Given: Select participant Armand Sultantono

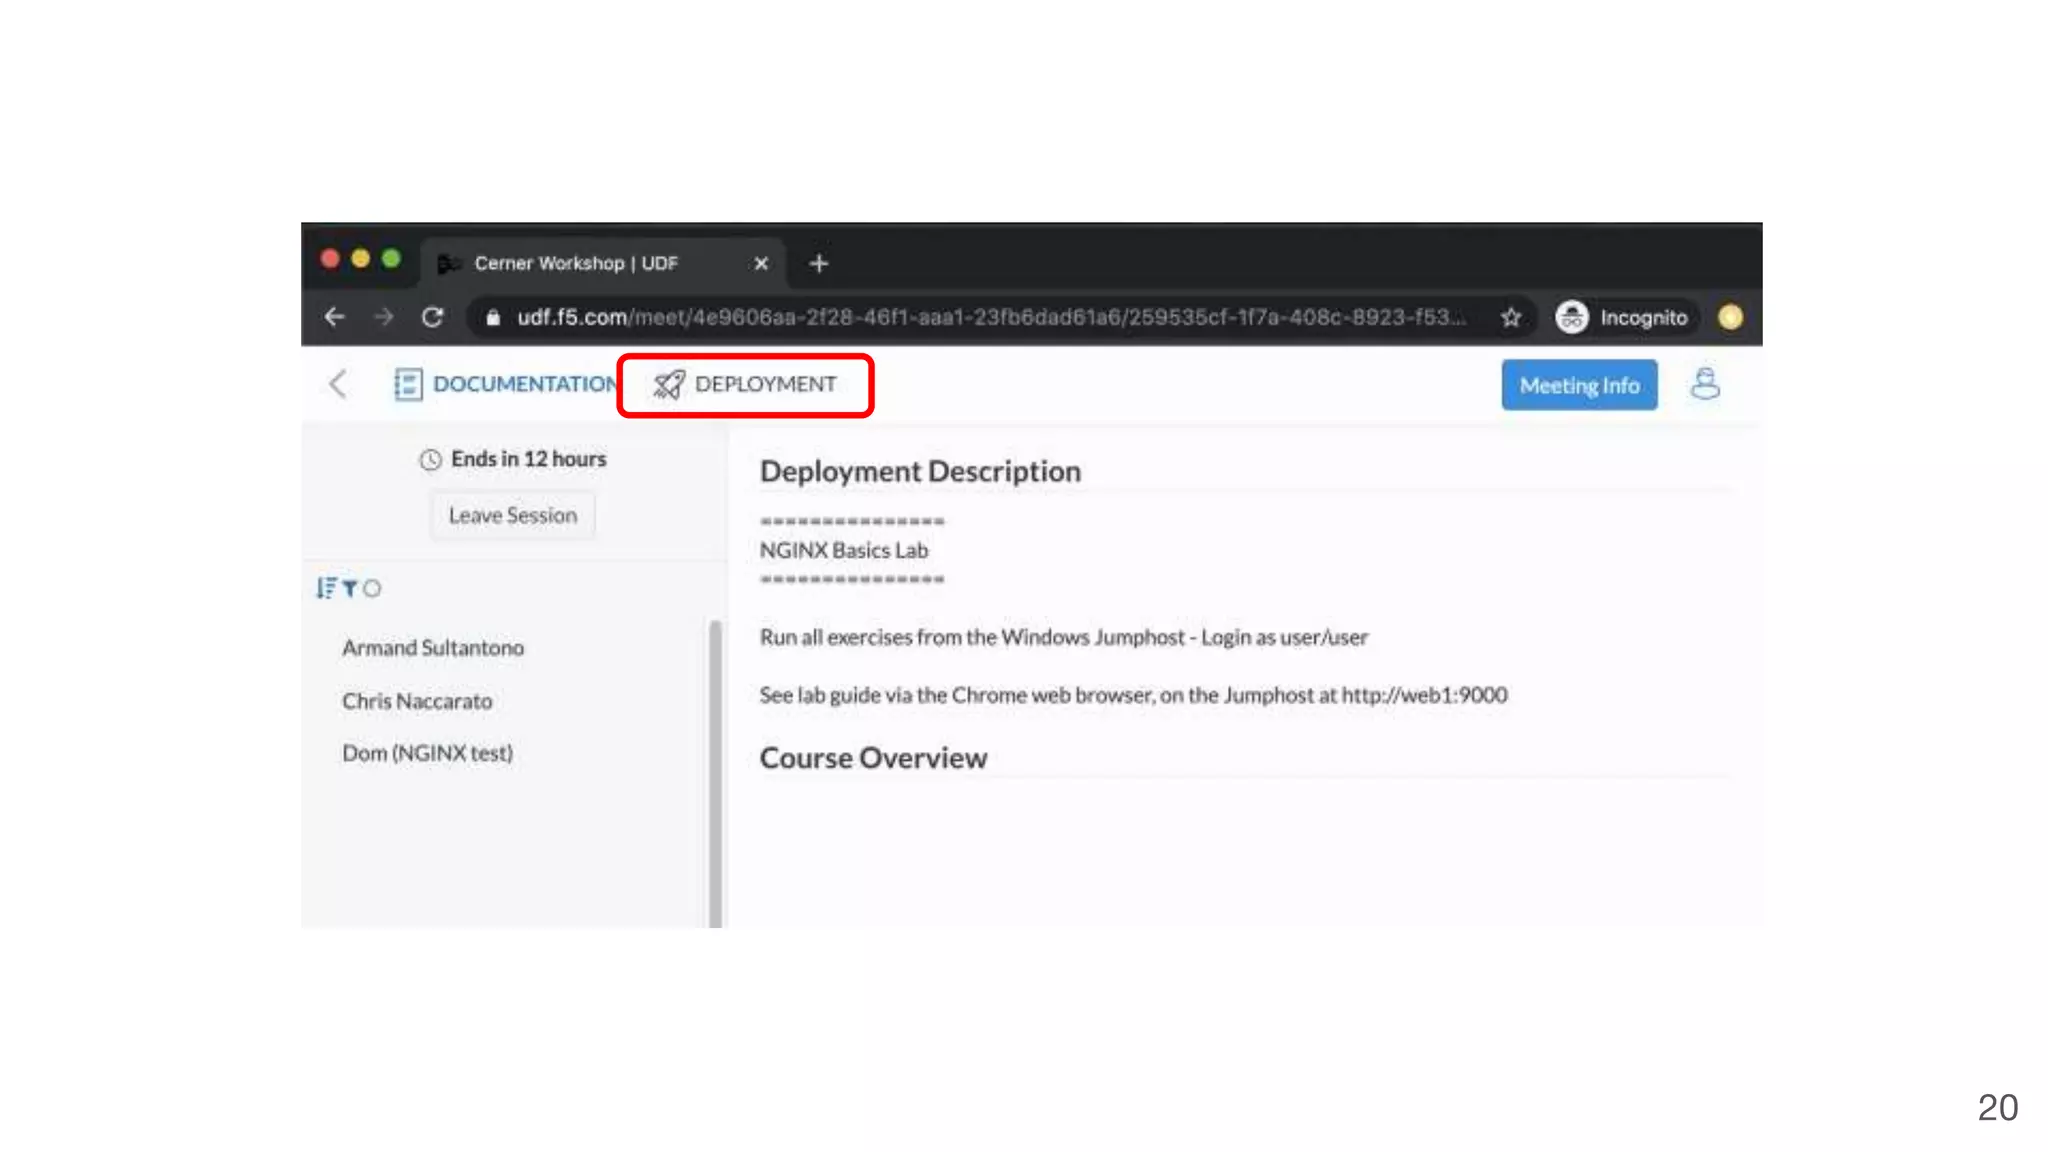Looking at the screenshot, I should (432, 648).
